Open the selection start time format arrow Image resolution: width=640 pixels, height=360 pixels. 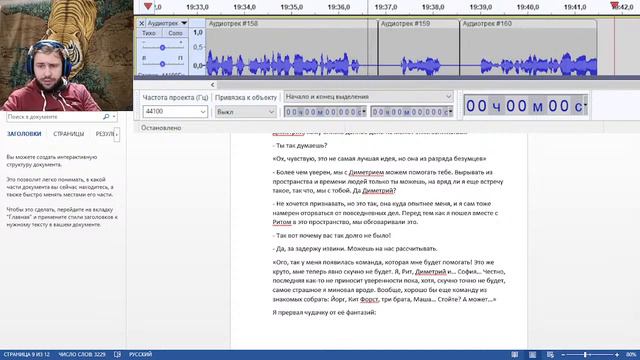(364, 111)
